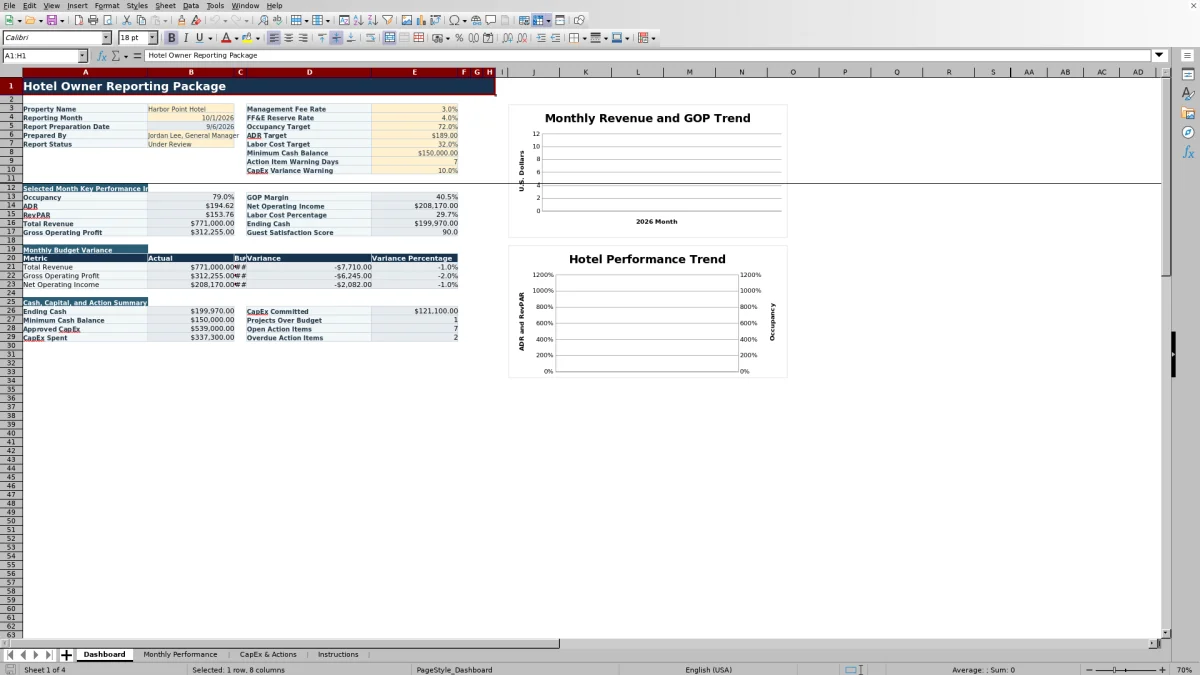Click the Sum sigma icon

pos(115,56)
